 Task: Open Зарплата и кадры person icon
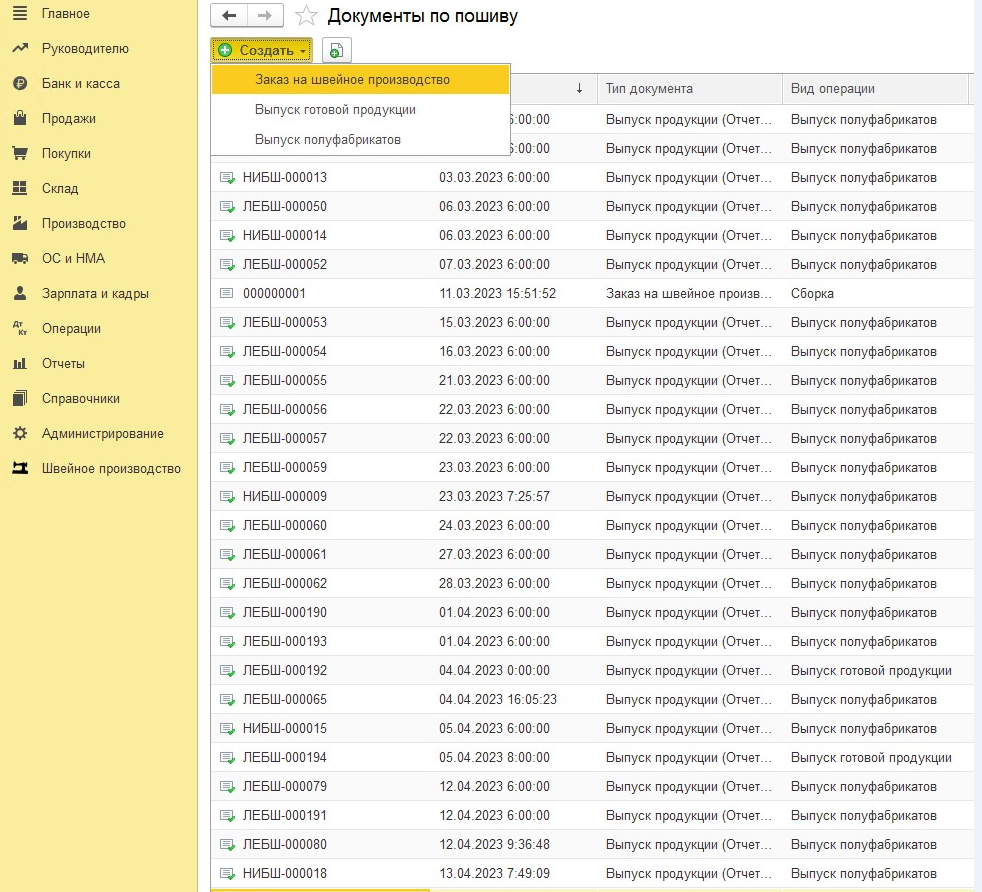tap(20, 293)
